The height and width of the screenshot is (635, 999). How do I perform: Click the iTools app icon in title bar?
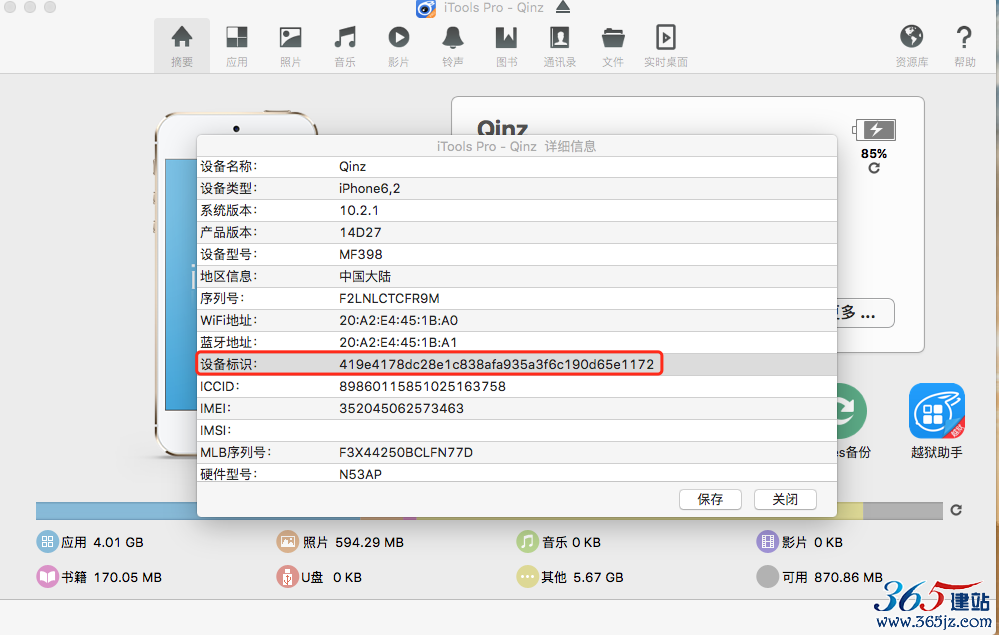coord(426,8)
